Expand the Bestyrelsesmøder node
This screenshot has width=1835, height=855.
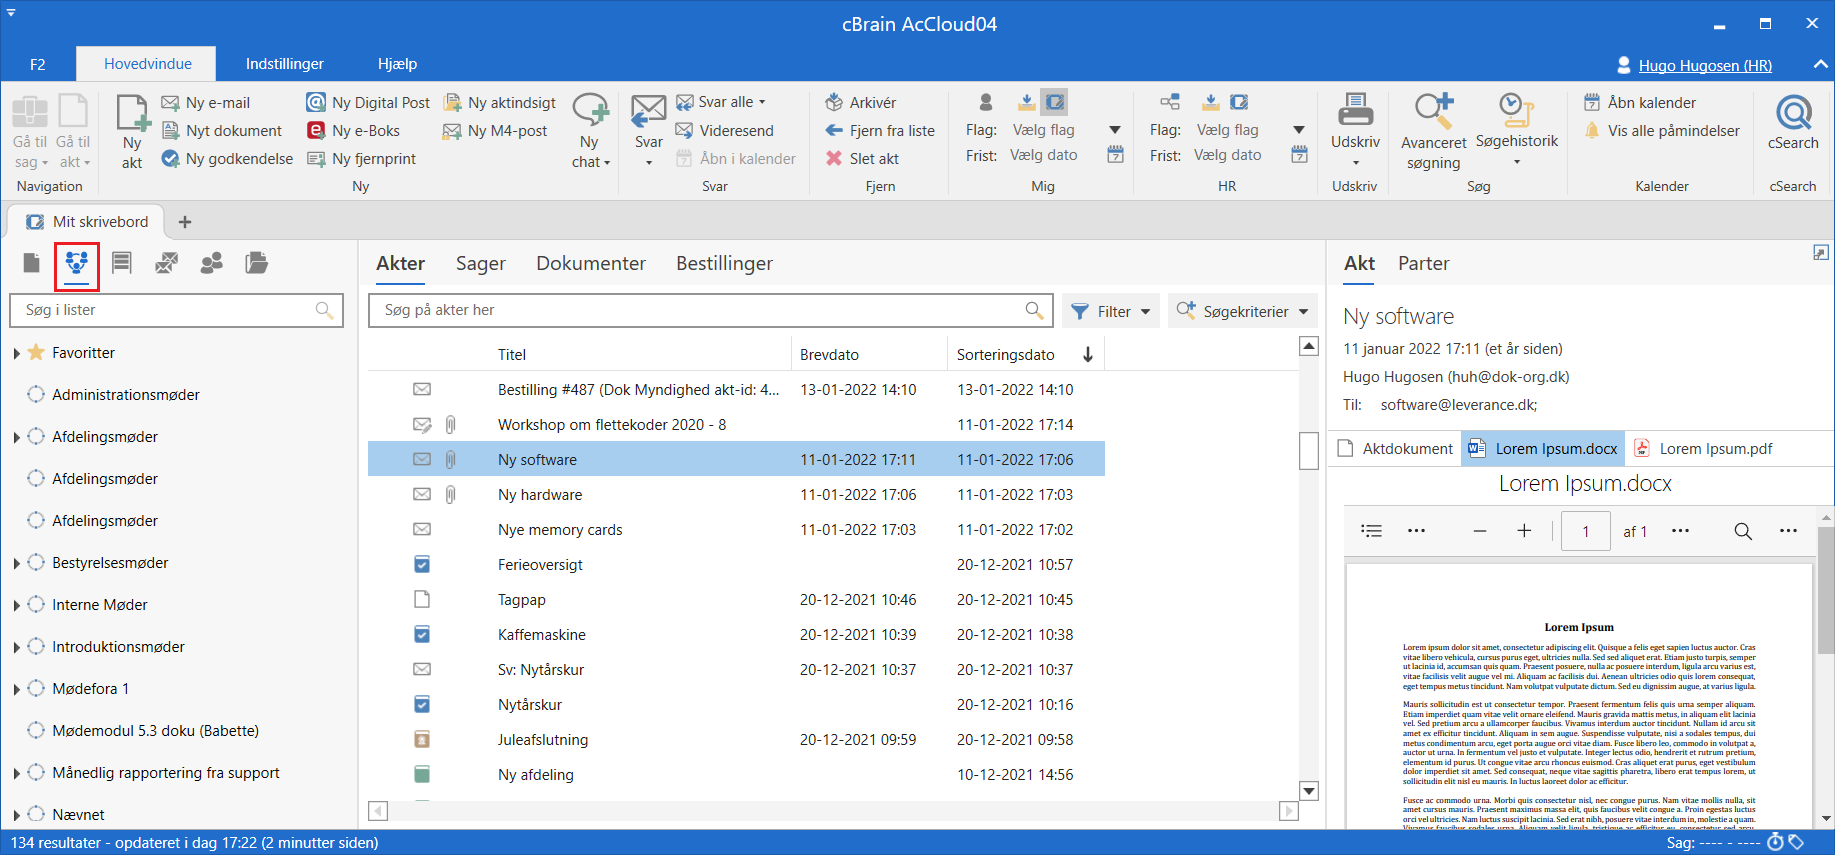[x=17, y=563]
